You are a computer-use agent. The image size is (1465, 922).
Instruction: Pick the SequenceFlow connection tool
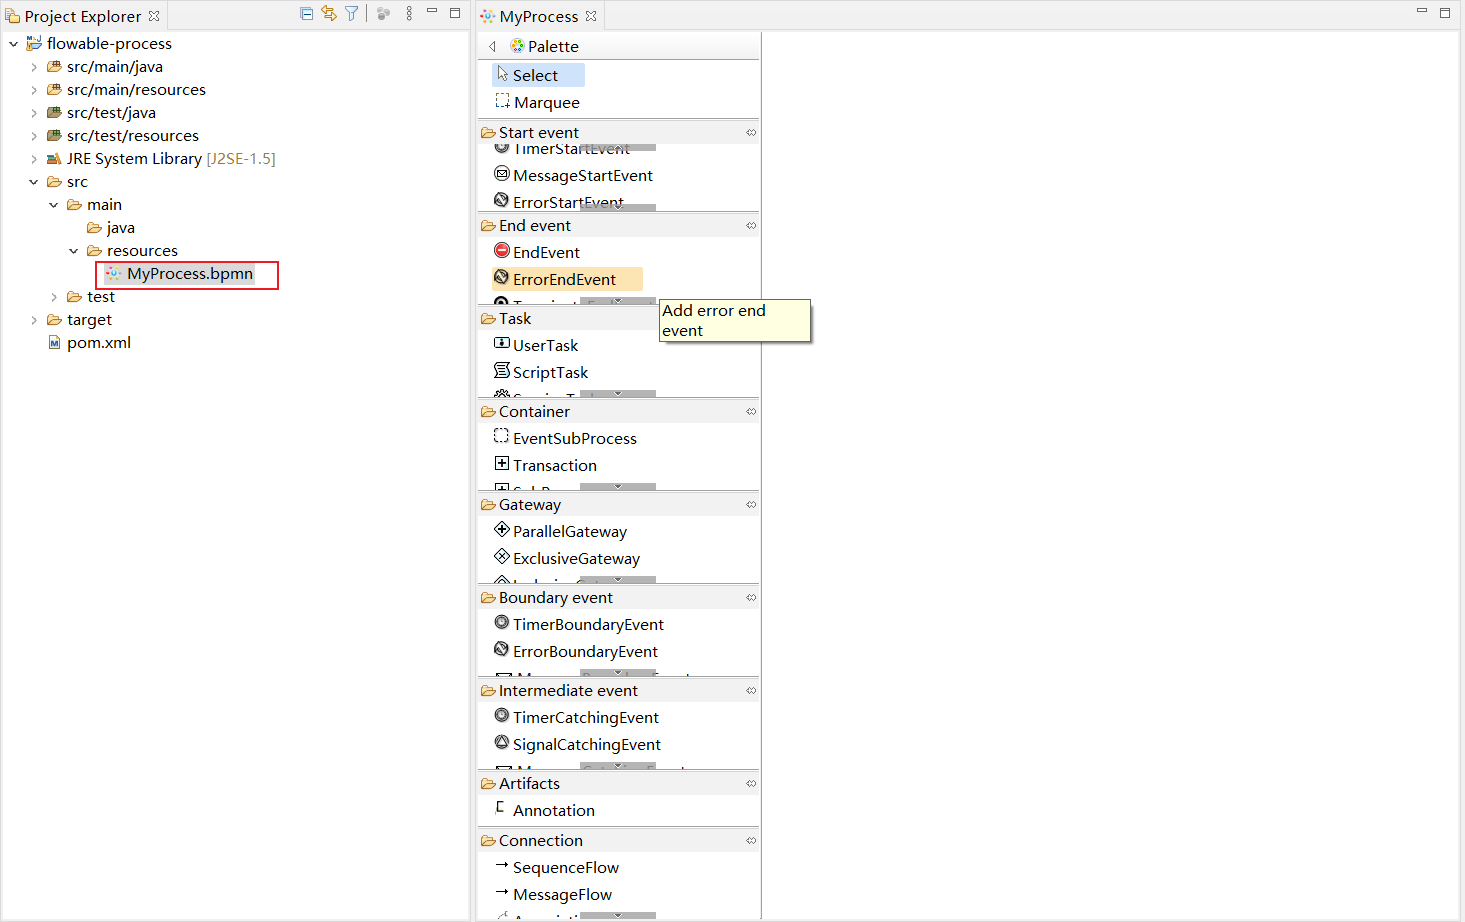pos(565,867)
